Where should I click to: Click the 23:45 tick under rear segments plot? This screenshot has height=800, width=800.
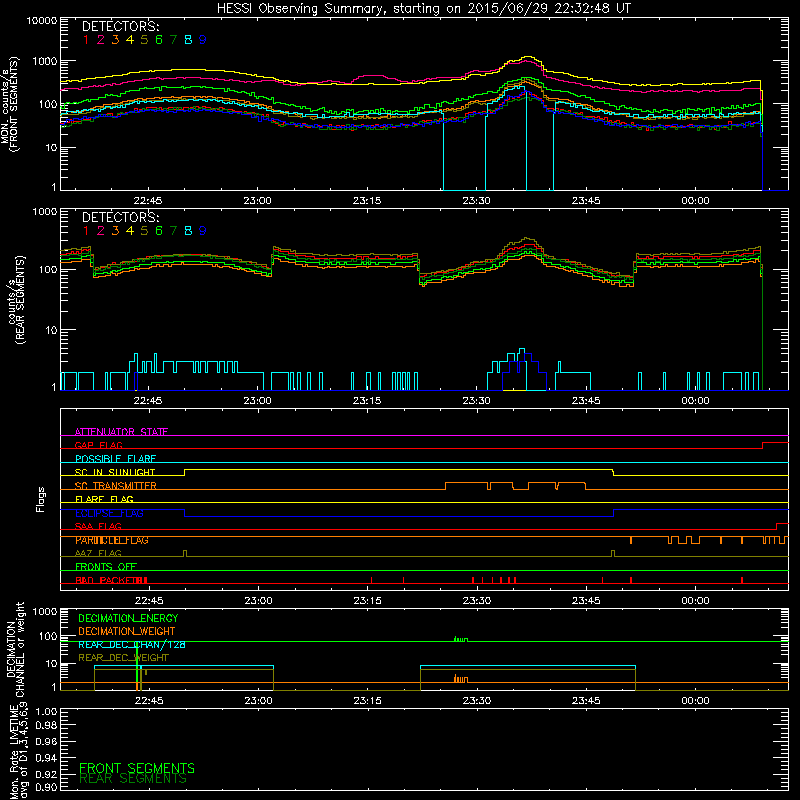coord(586,401)
